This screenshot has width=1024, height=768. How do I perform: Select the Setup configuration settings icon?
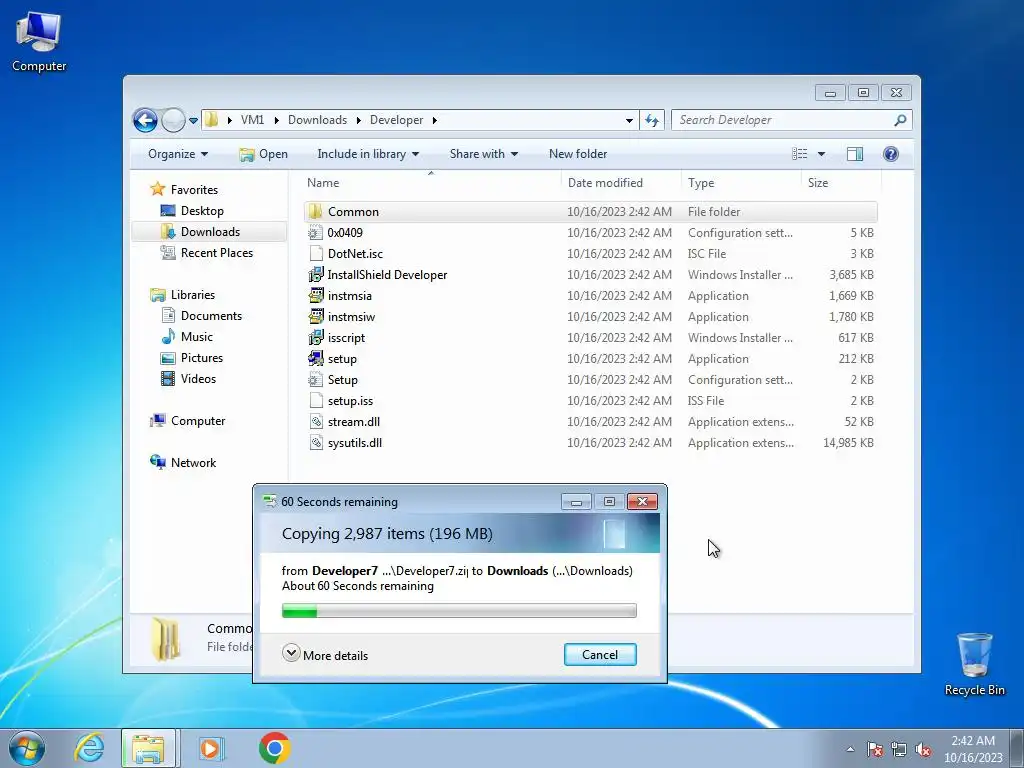point(315,379)
